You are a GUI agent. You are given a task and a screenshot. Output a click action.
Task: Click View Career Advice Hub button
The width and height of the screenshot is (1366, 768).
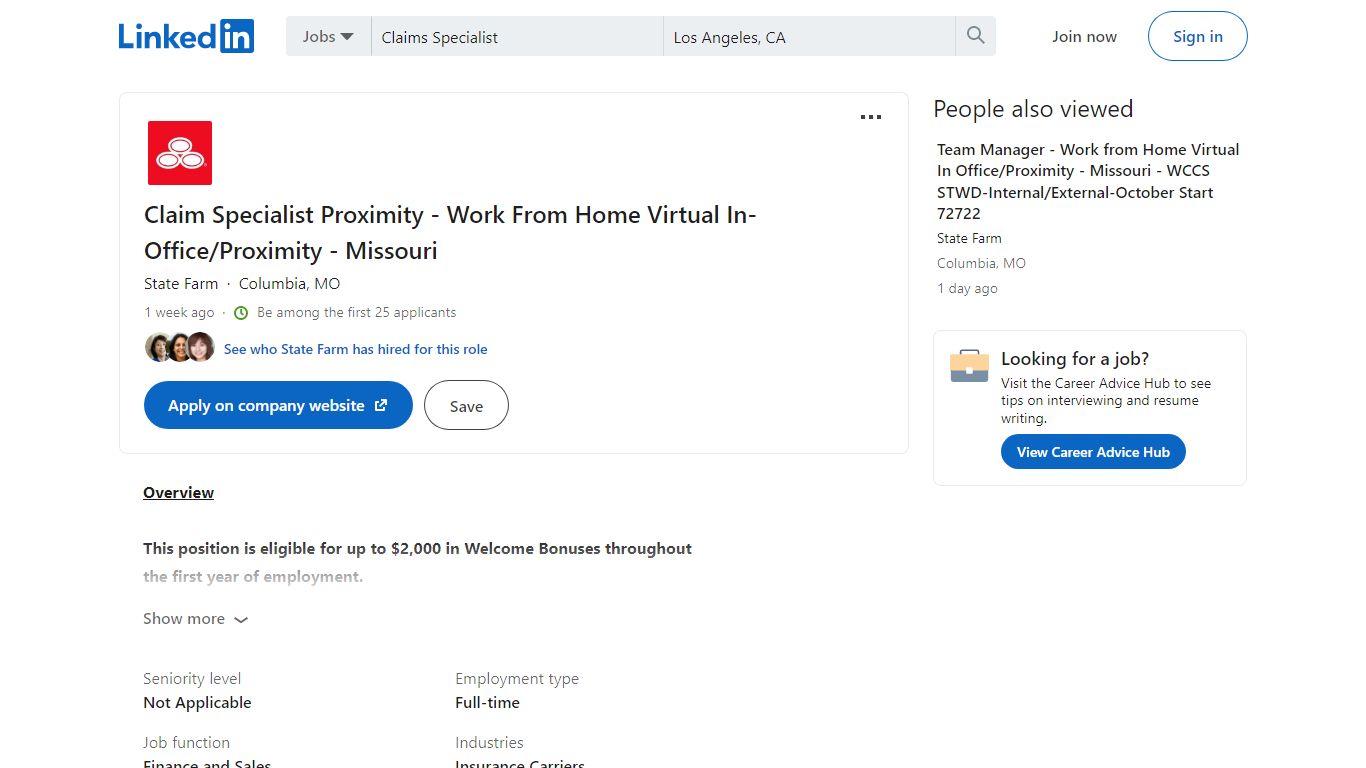[1093, 452]
